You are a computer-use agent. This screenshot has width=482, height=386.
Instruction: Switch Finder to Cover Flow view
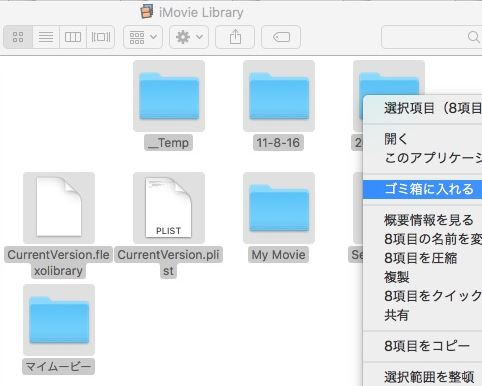tap(101, 37)
